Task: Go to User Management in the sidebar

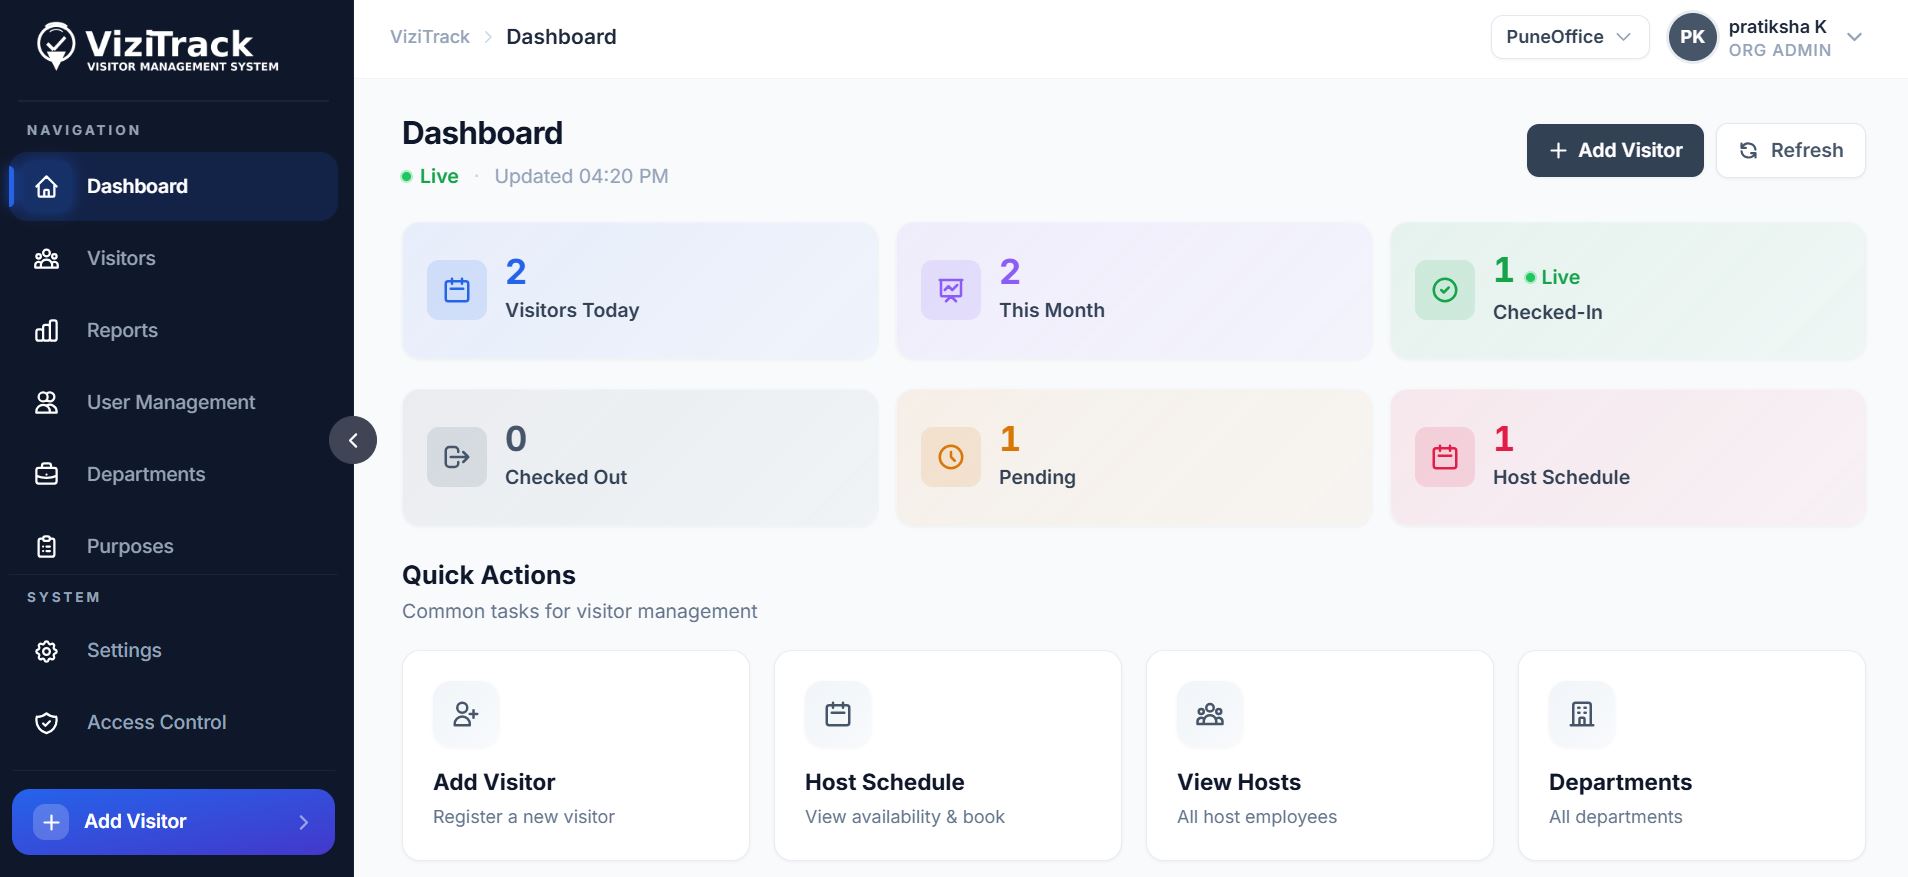Action: pyautogui.click(x=173, y=402)
